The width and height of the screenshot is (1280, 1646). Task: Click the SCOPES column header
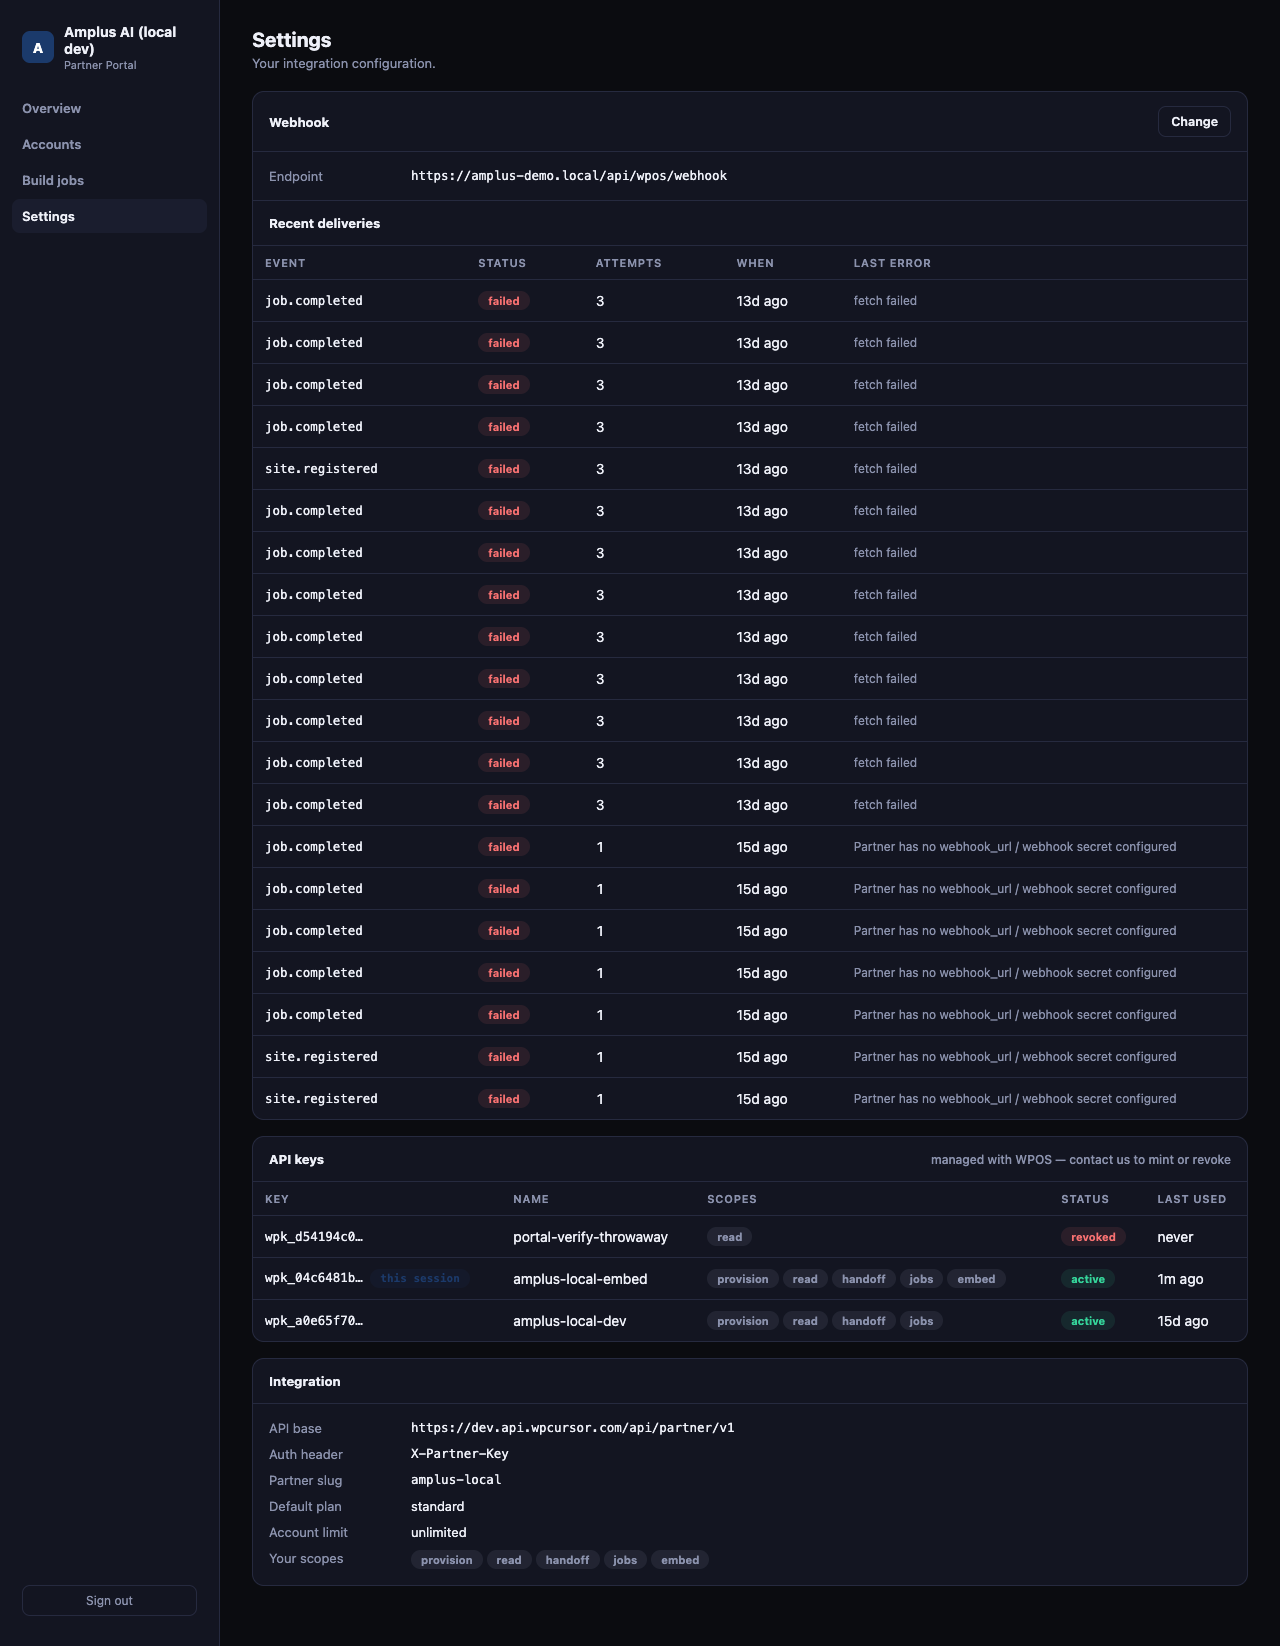[x=732, y=1199]
